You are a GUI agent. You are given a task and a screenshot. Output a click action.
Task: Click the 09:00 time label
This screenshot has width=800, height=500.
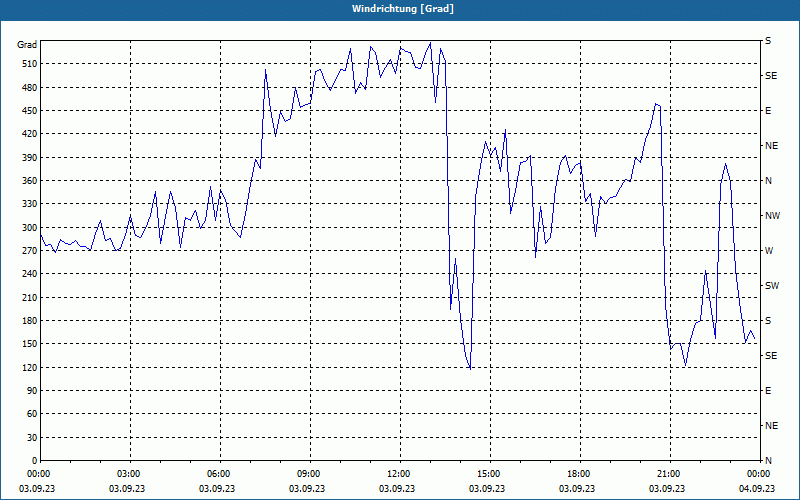click(310, 474)
